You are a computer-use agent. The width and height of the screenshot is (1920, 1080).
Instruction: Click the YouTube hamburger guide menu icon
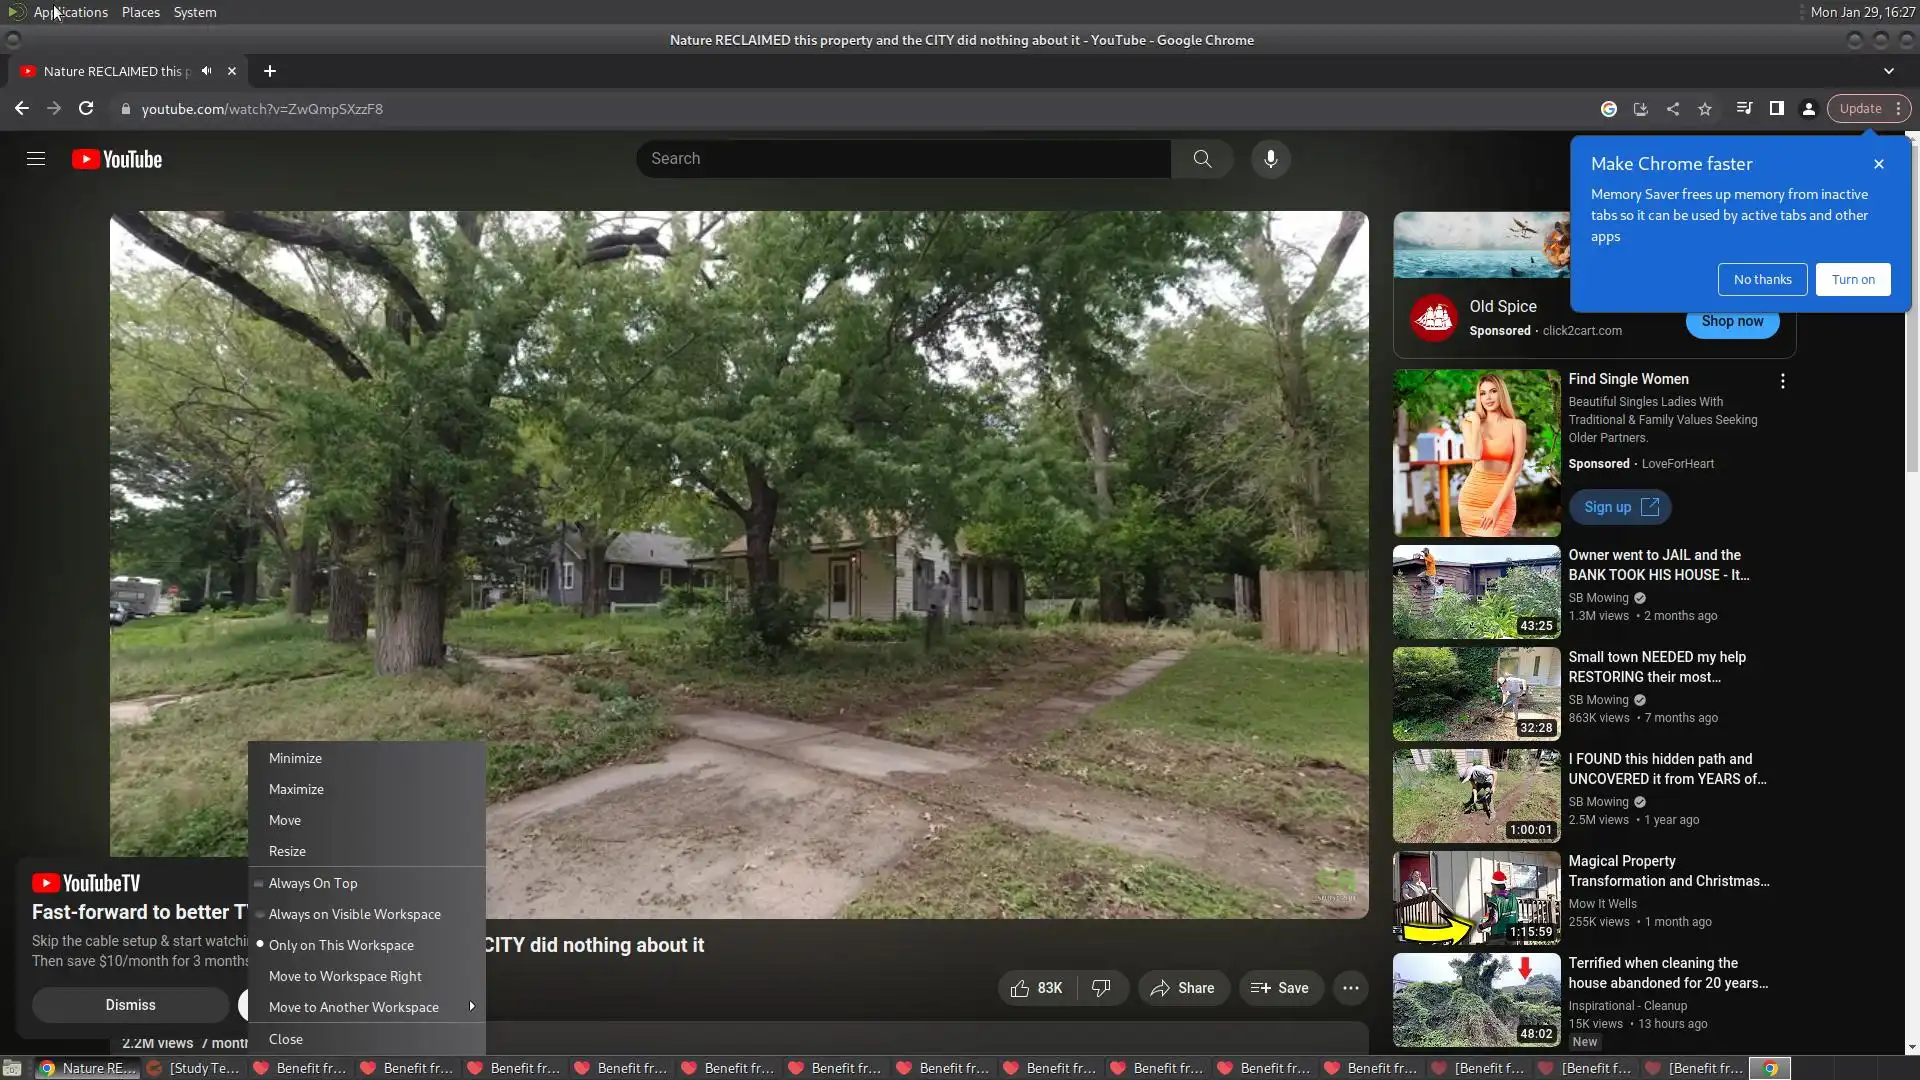(36, 159)
